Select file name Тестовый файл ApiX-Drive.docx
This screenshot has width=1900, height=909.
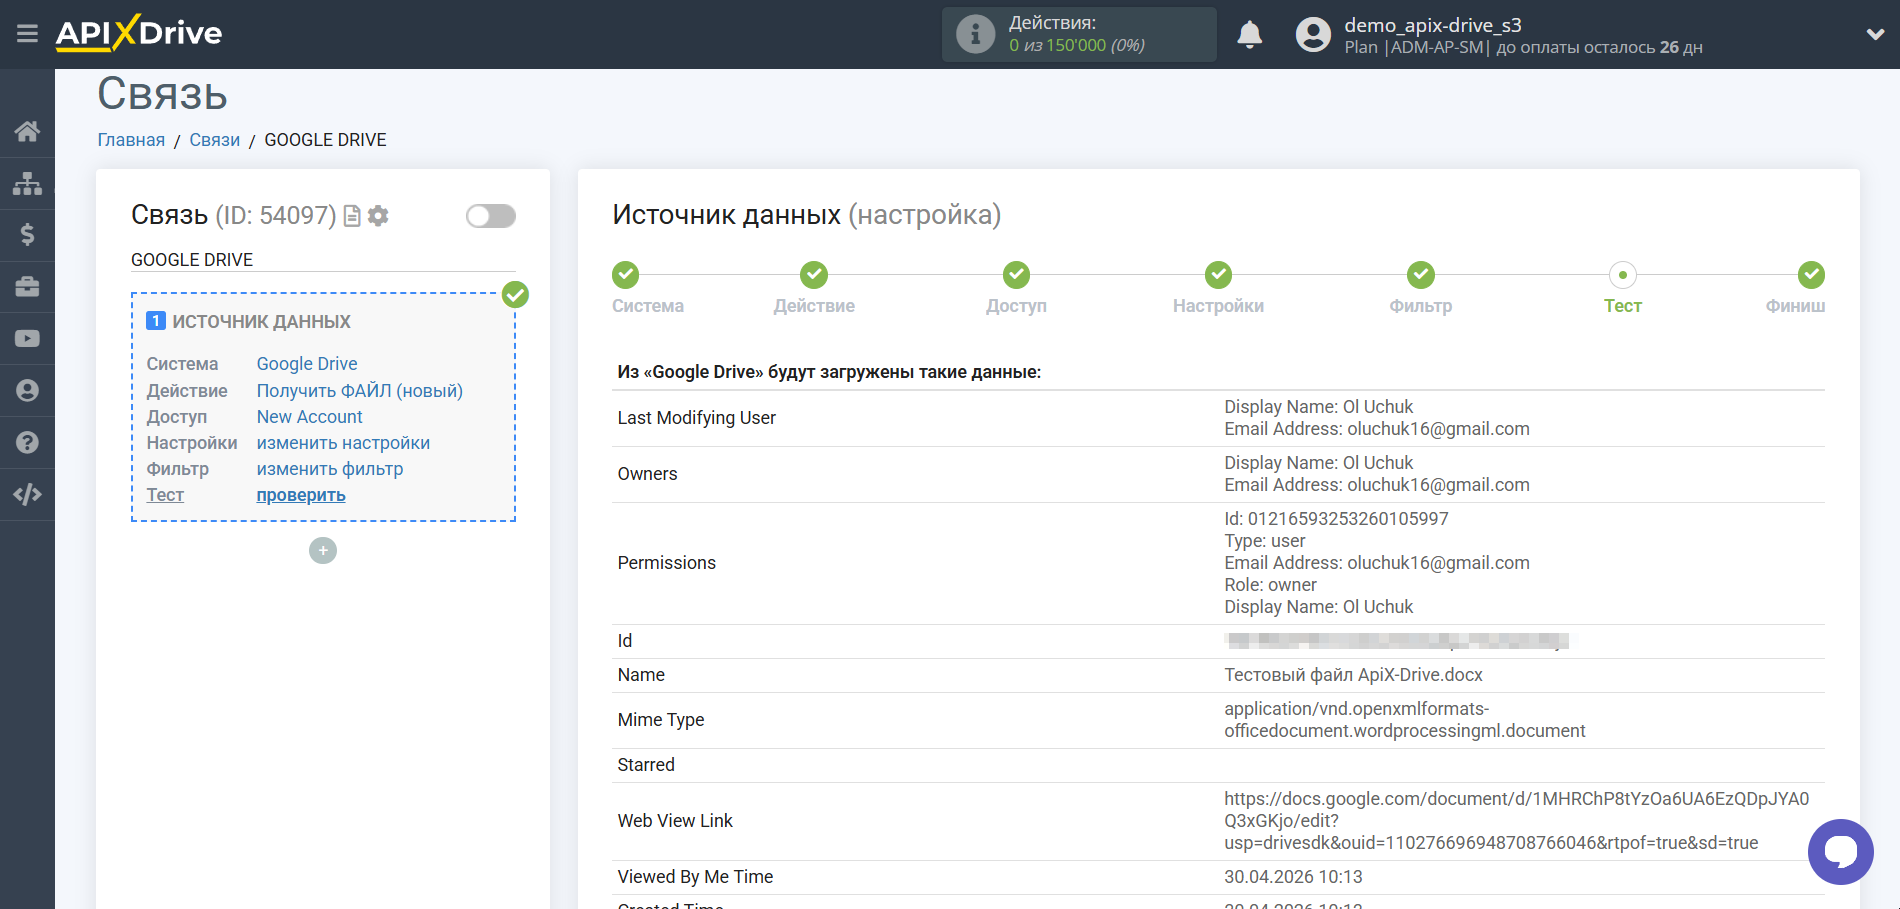pos(1354,675)
